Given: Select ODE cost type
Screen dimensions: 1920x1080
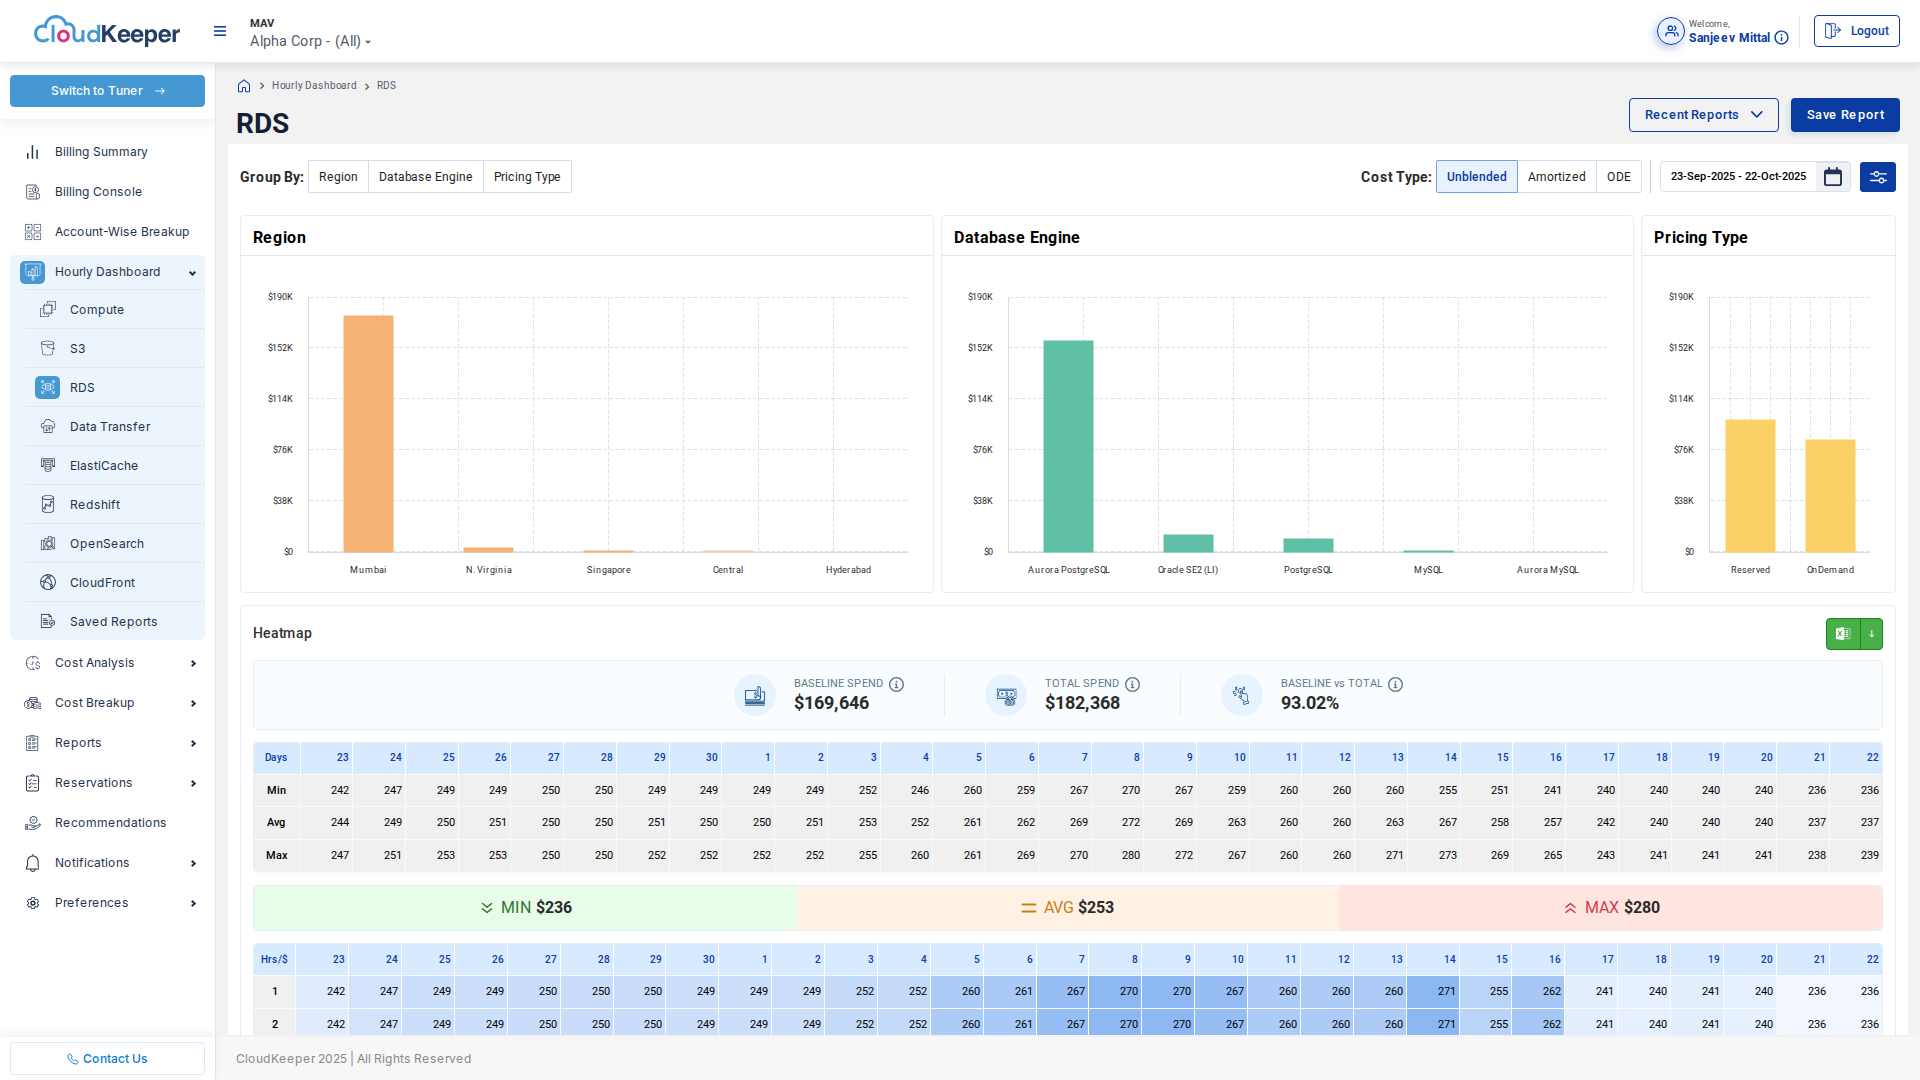Looking at the screenshot, I should click(x=1618, y=177).
